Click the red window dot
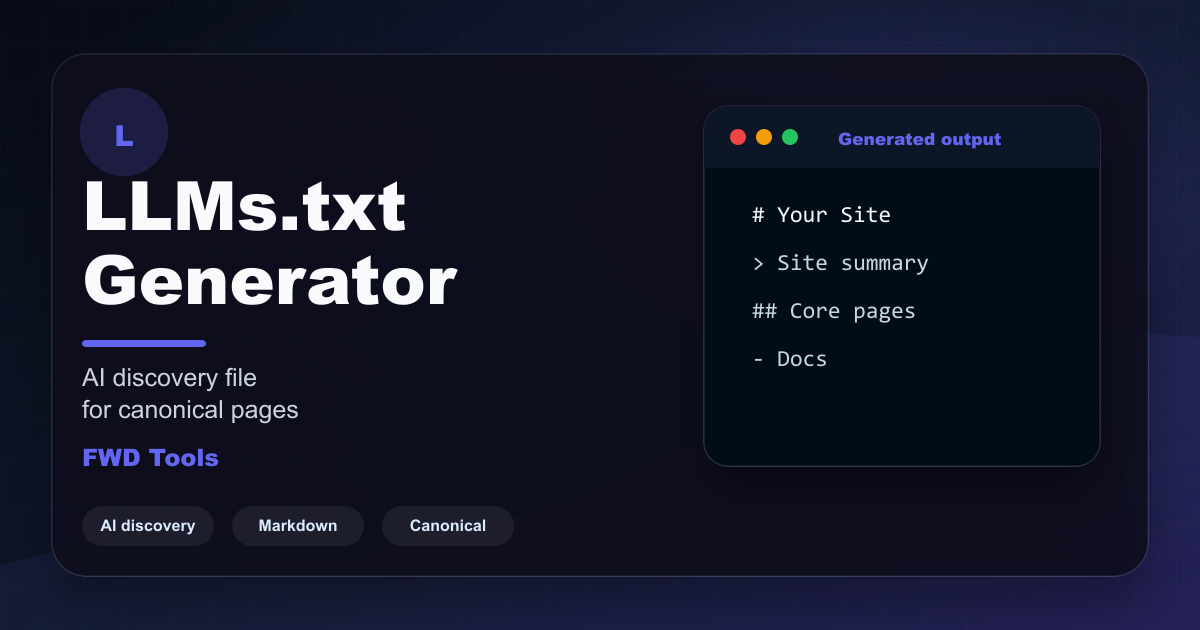This screenshot has height=630, width=1200. [738, 137]
